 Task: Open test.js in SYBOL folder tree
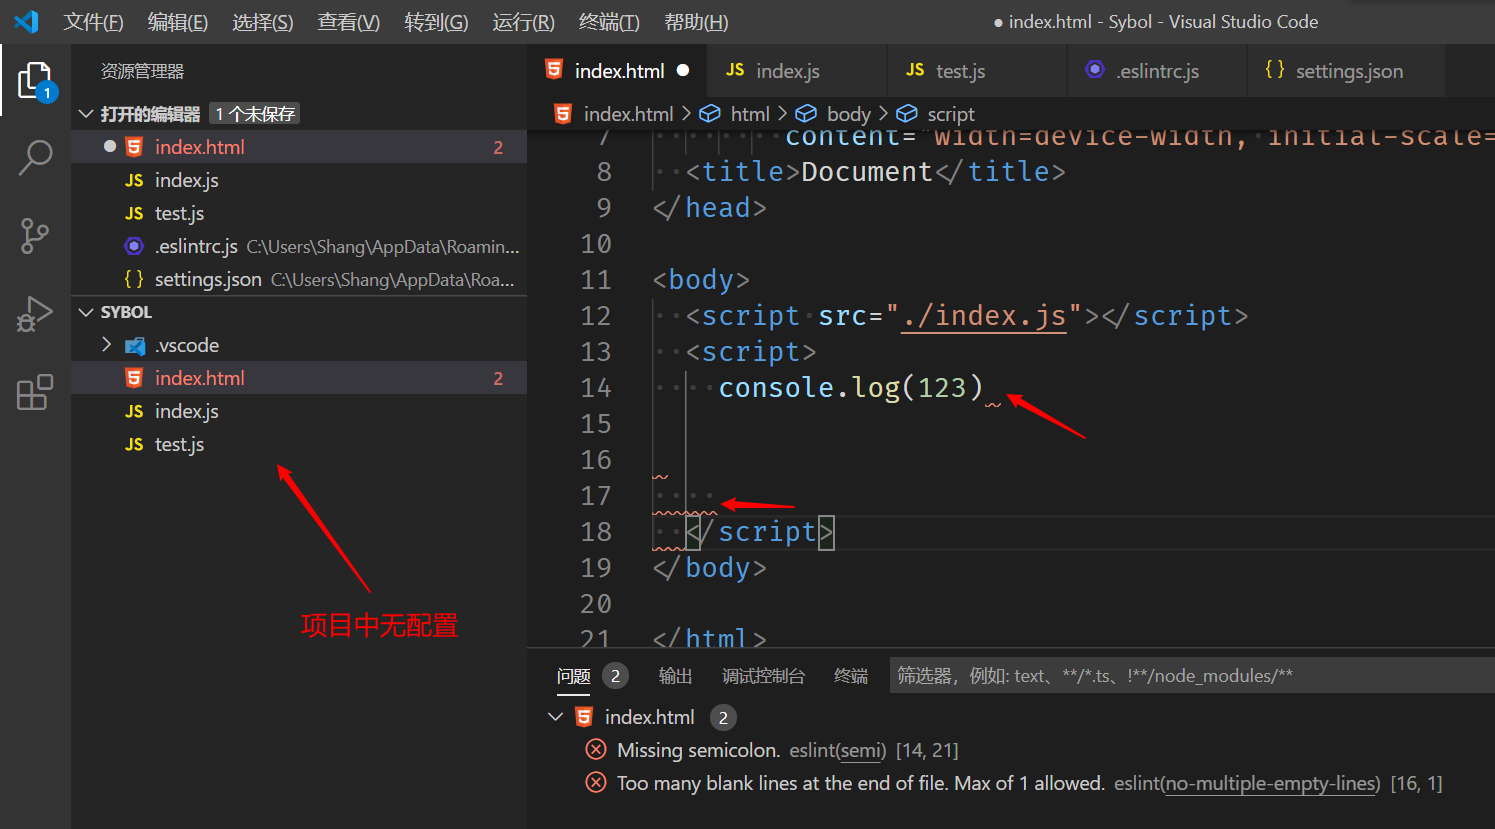pos(299,444)
